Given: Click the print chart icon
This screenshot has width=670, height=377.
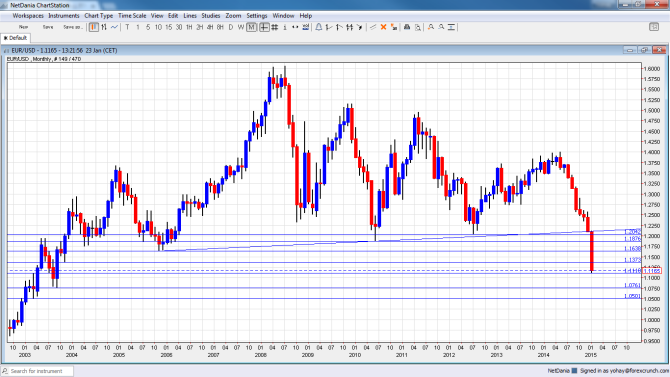Looking at the screenshot, I should coord(407,27).
